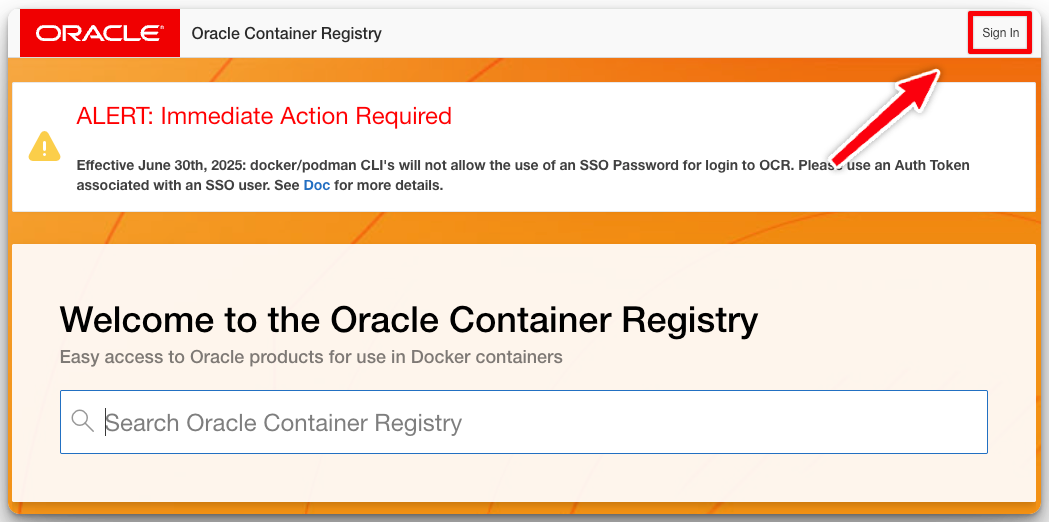Click the Oracle Container Registry header title
Viewport: 1049px width, 522px height.
pyautogui.click(x=286, y=33)
